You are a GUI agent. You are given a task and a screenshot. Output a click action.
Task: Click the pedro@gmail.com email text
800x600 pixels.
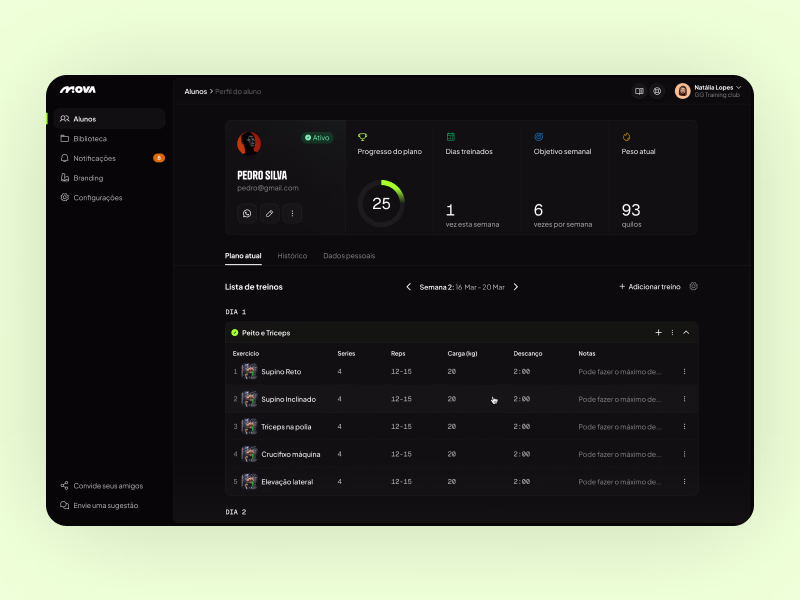coord(268,188)
